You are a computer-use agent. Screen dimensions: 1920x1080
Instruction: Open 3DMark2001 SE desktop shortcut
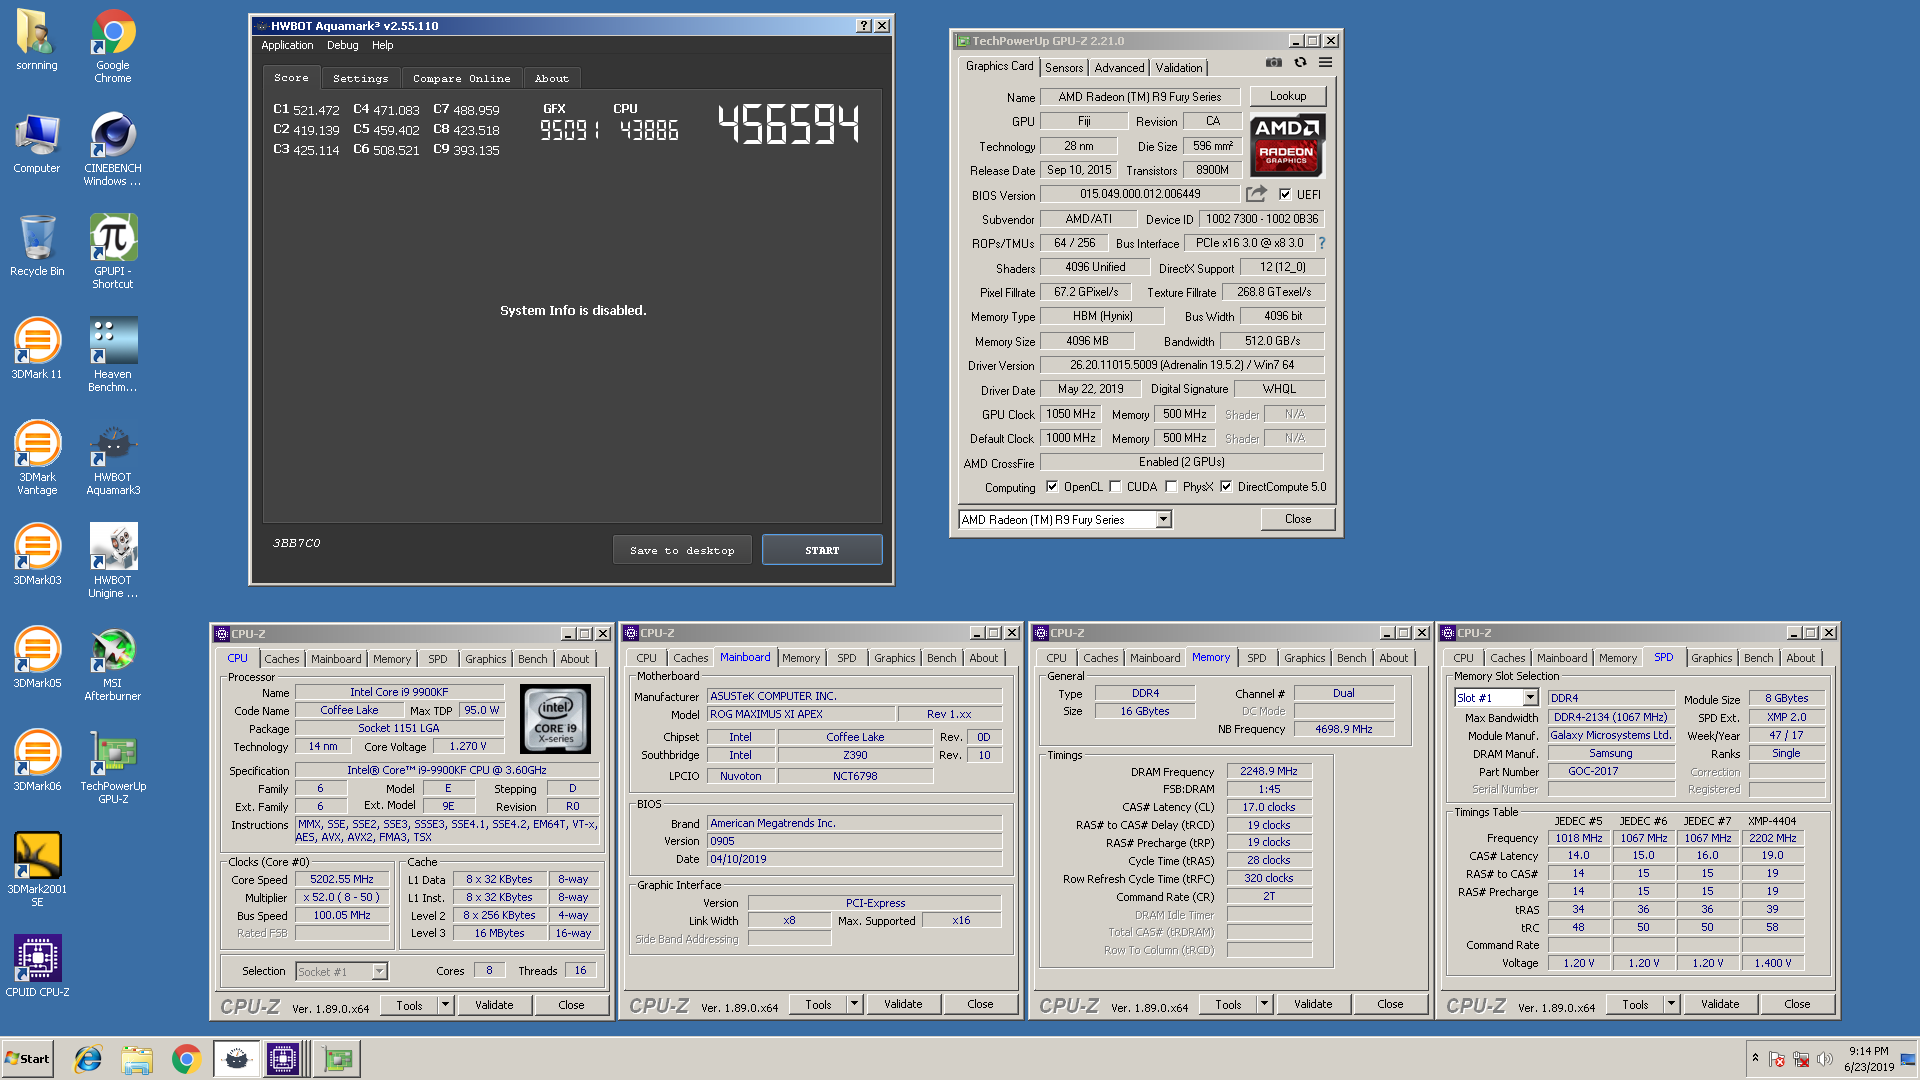pos(37,869)
